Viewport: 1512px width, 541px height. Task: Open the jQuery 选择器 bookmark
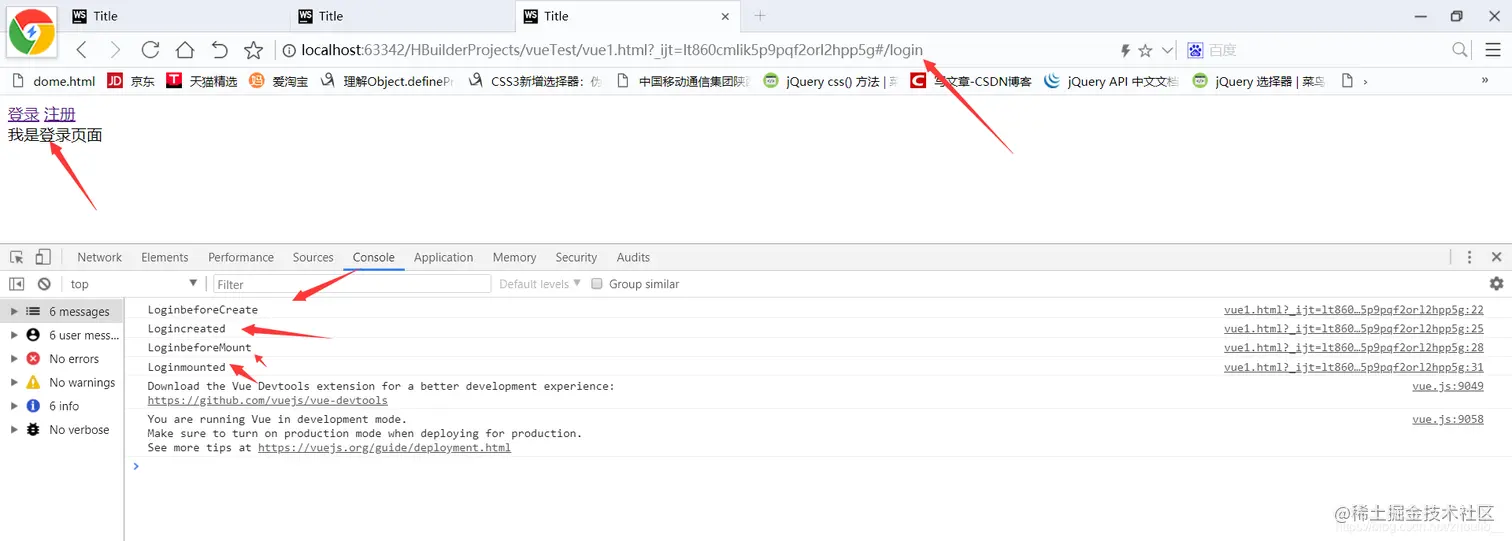click(x=1259, y=81)
